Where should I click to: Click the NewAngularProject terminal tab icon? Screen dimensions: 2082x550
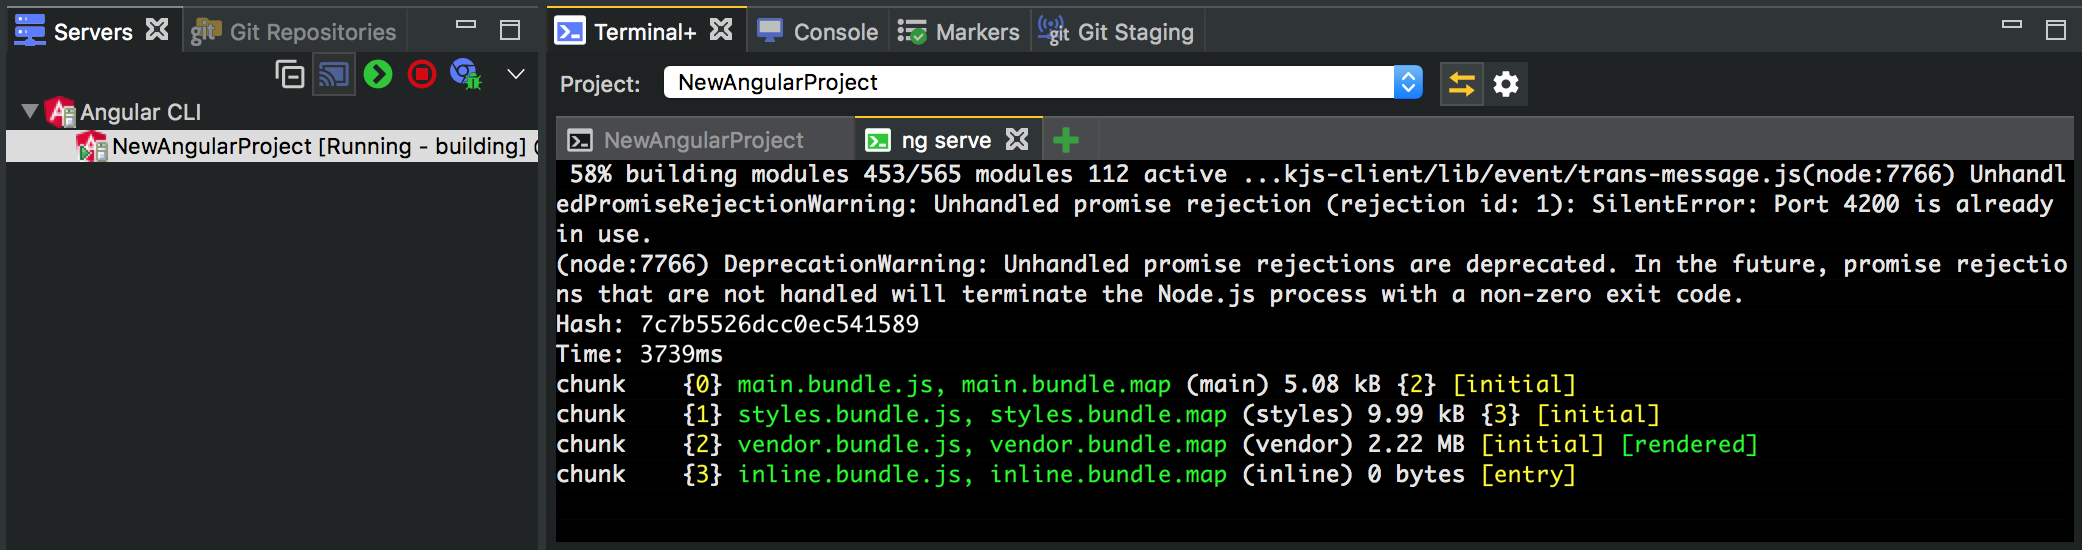[580, 141]
